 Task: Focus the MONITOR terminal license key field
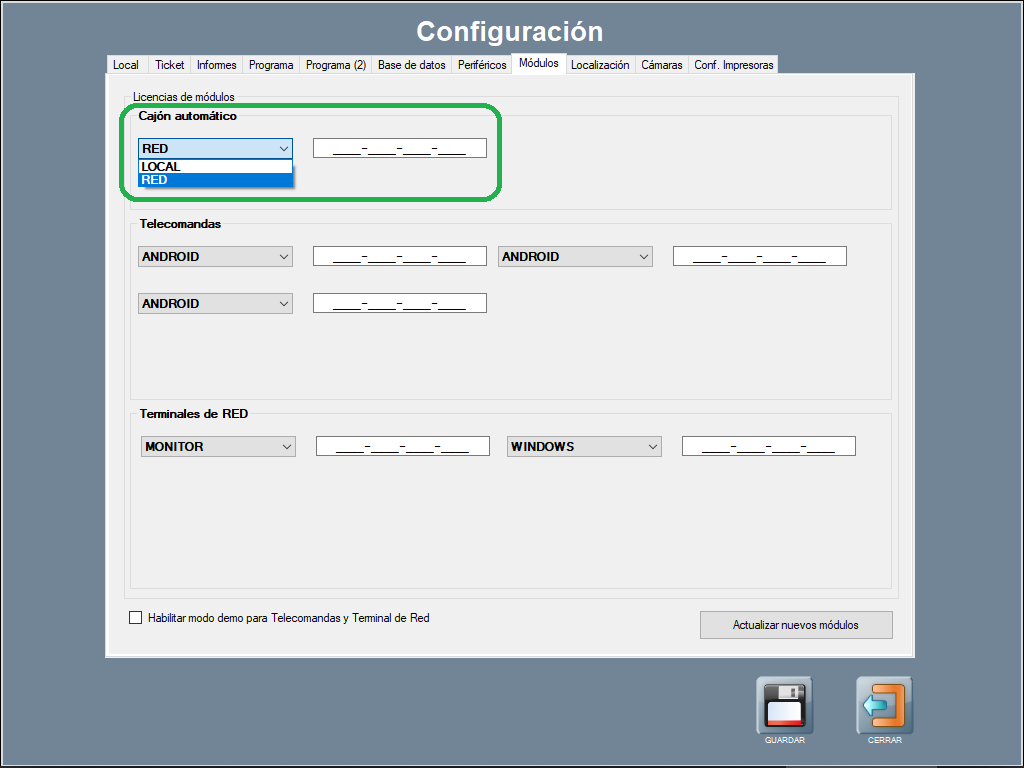tap(403, 446)
